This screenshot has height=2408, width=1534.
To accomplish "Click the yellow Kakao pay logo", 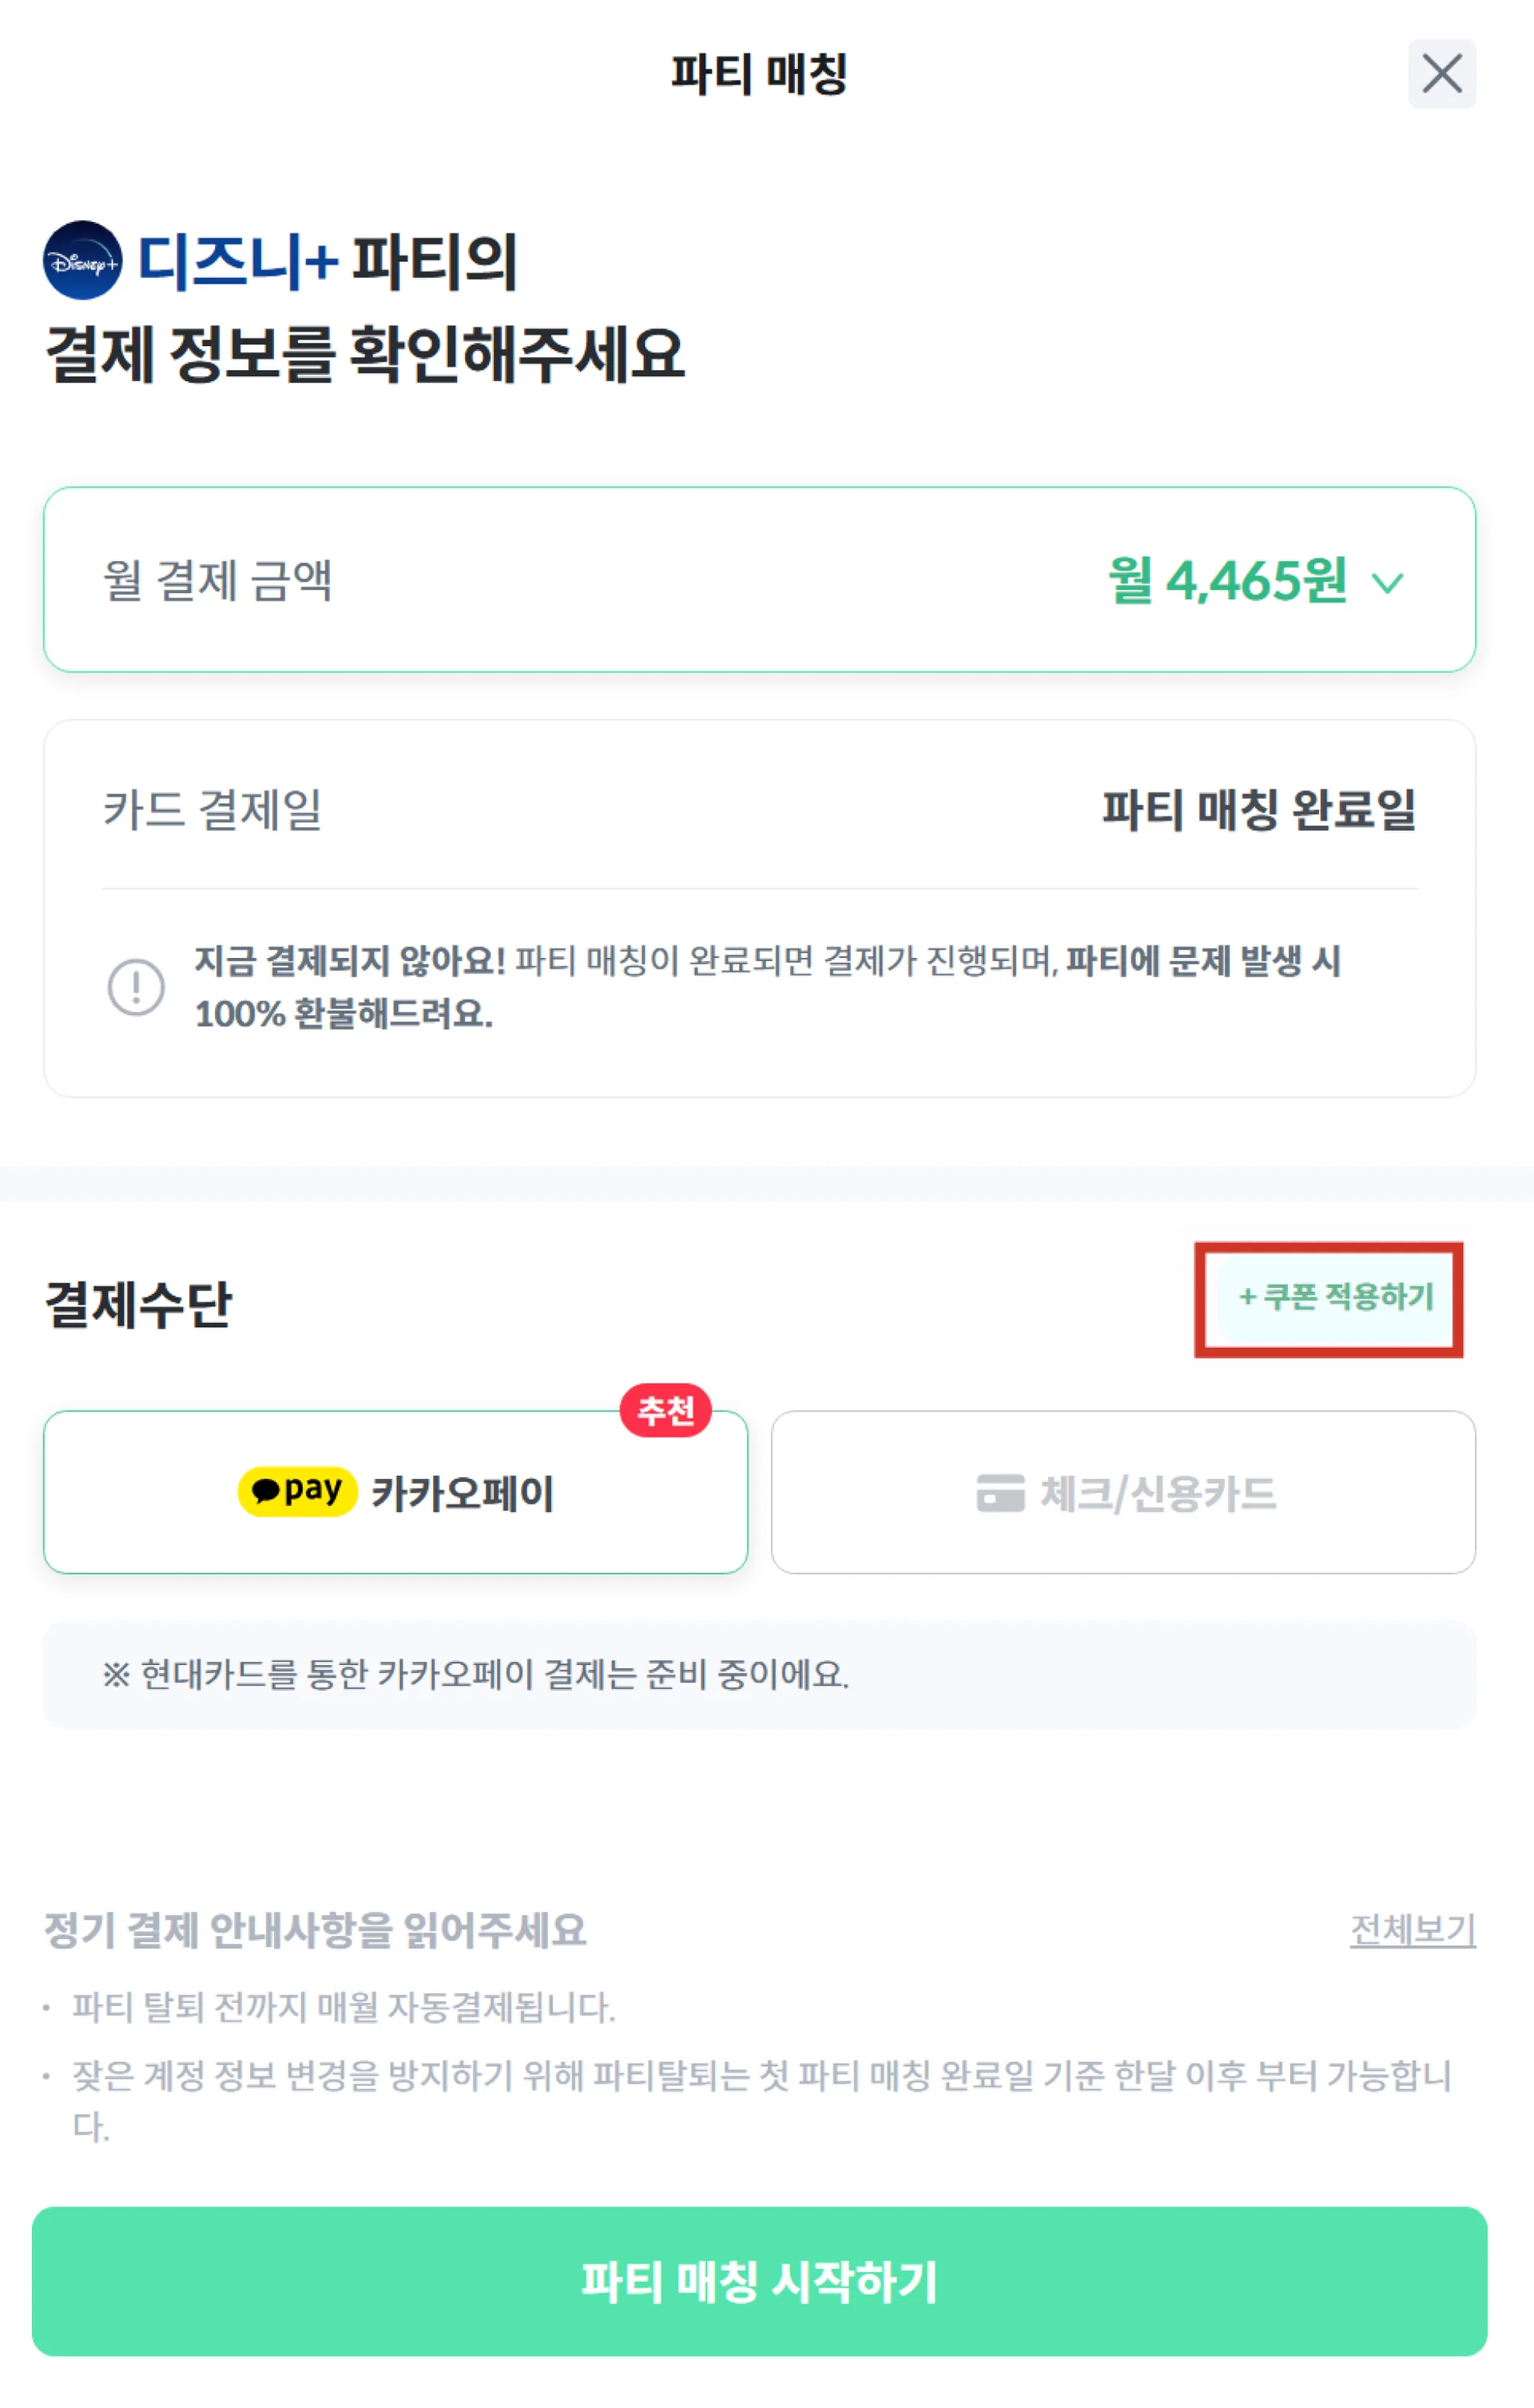I will click(x=297, y=1492).
